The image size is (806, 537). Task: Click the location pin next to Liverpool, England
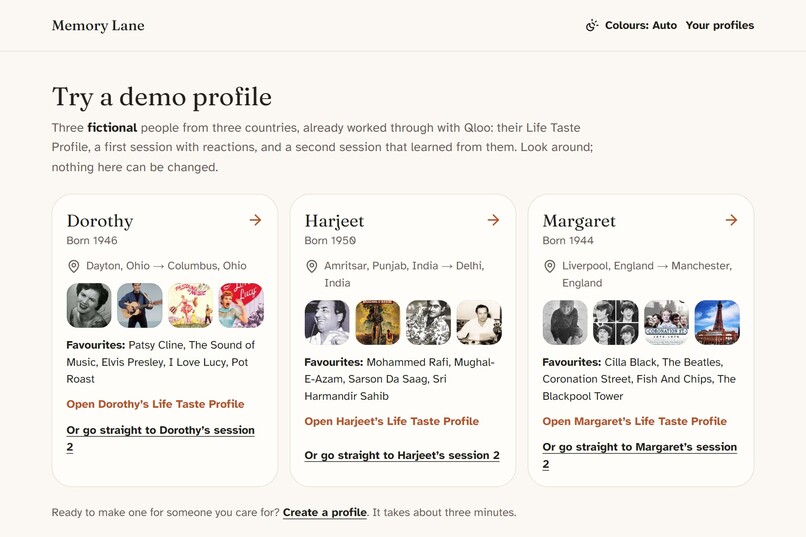[x=549, y=266]
